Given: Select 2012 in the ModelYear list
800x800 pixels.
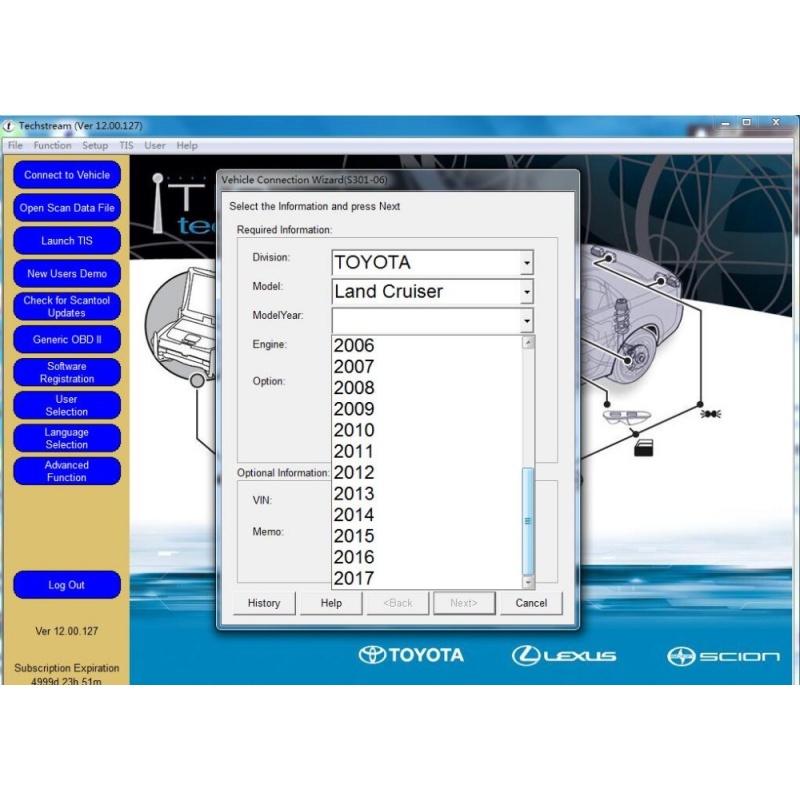Looking at the screenshot, I should pos(427,472).
